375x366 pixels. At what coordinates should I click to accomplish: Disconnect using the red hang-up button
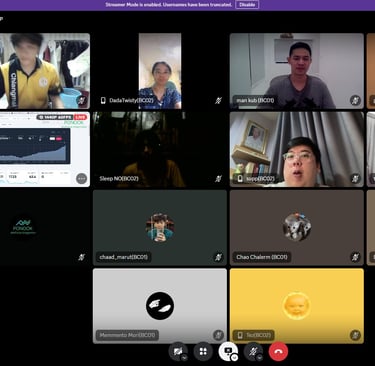point(278,351)
